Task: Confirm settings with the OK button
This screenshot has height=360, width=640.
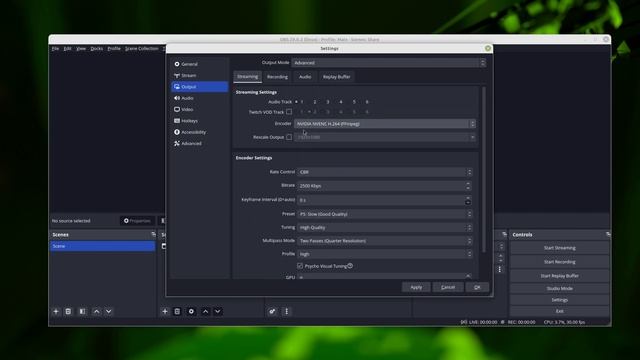Action: 477,287
